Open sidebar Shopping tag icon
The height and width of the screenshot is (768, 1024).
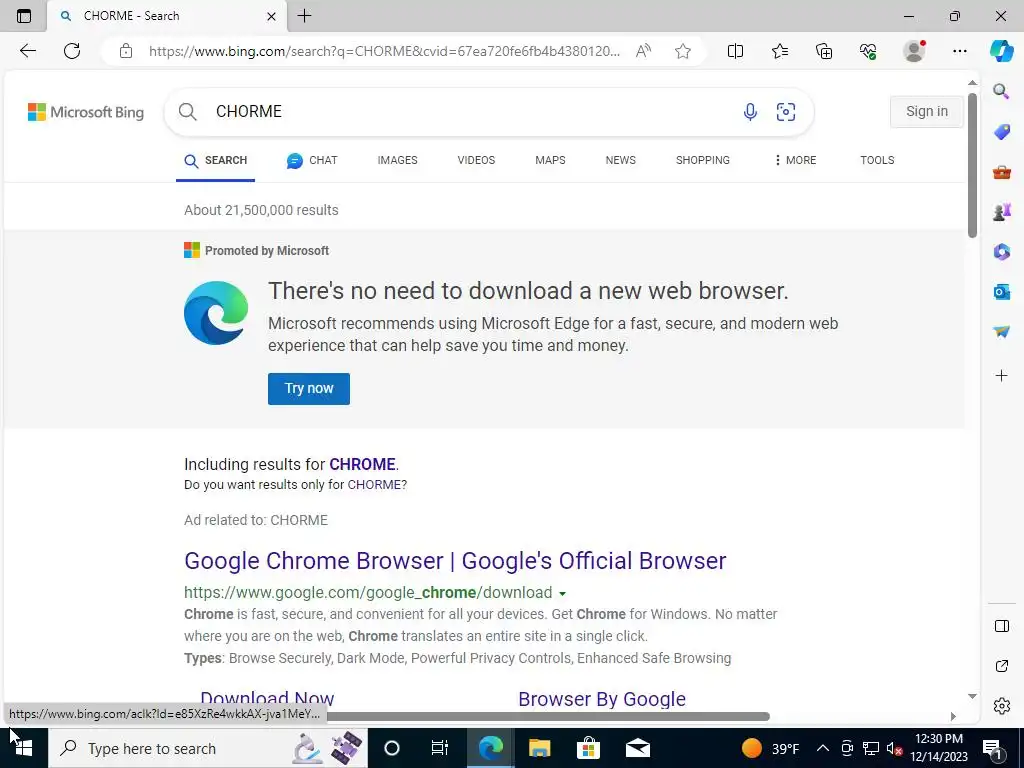[x=1001, y=132]
